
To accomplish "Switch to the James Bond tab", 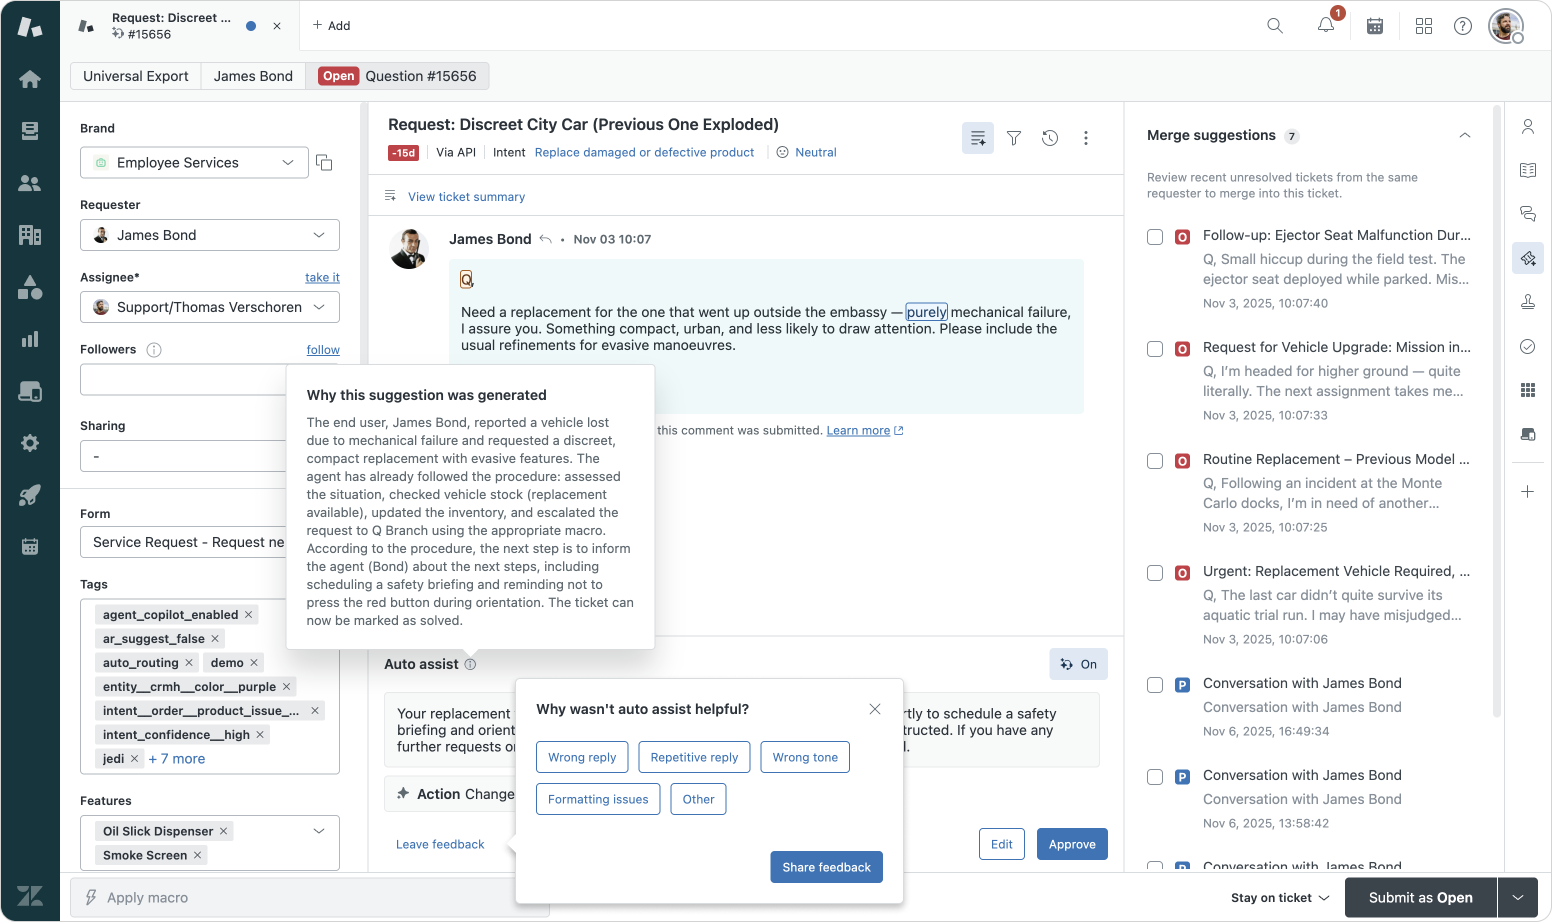I will pos(253,76).
